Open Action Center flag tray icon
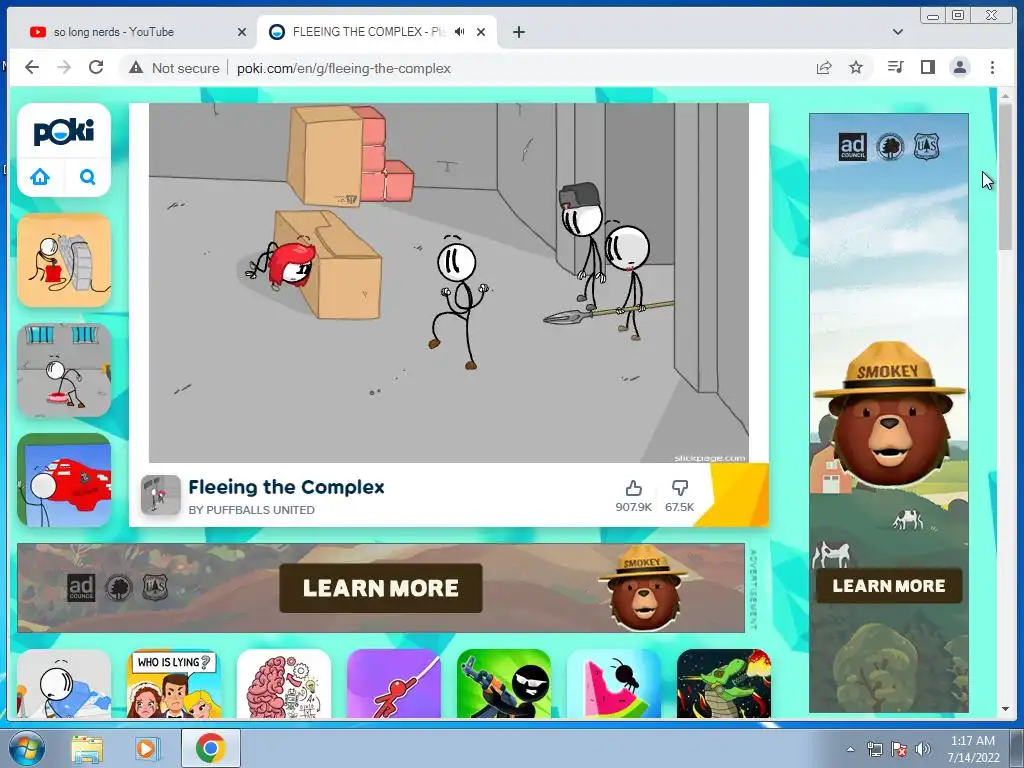The image size is (1024, 768). click(x=899, y=749)
